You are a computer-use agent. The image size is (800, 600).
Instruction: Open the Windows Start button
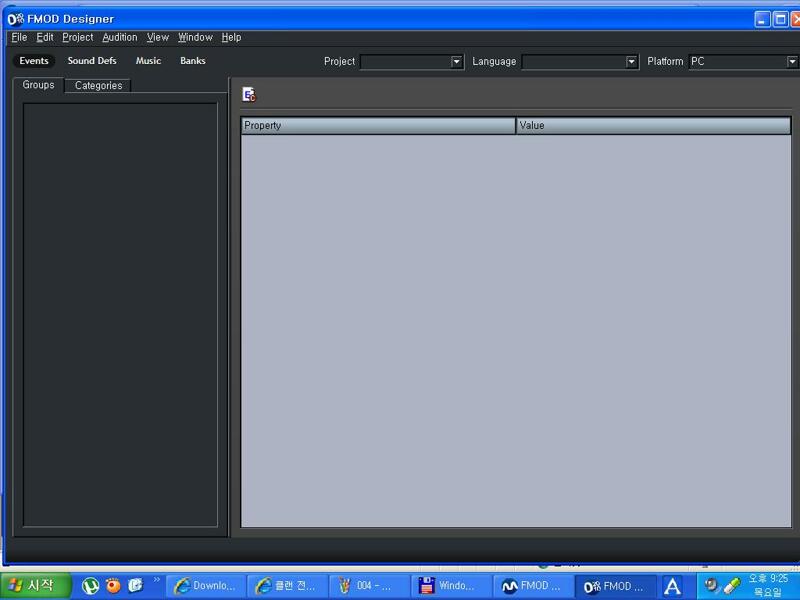[36, 586]
